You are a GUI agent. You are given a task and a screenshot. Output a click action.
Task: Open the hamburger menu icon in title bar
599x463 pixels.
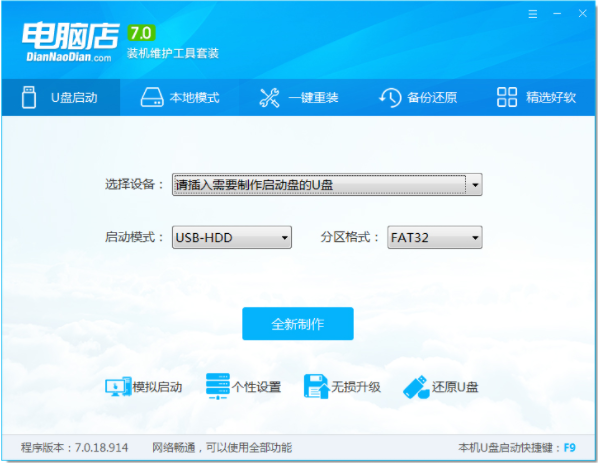pos(533,15)
